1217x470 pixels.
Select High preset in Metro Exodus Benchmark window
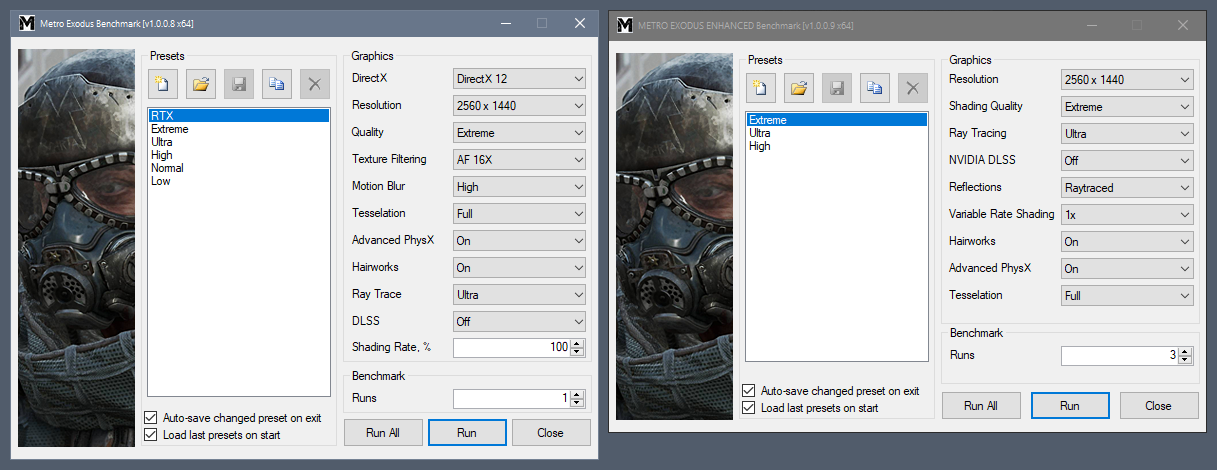(x=239, y=155)
